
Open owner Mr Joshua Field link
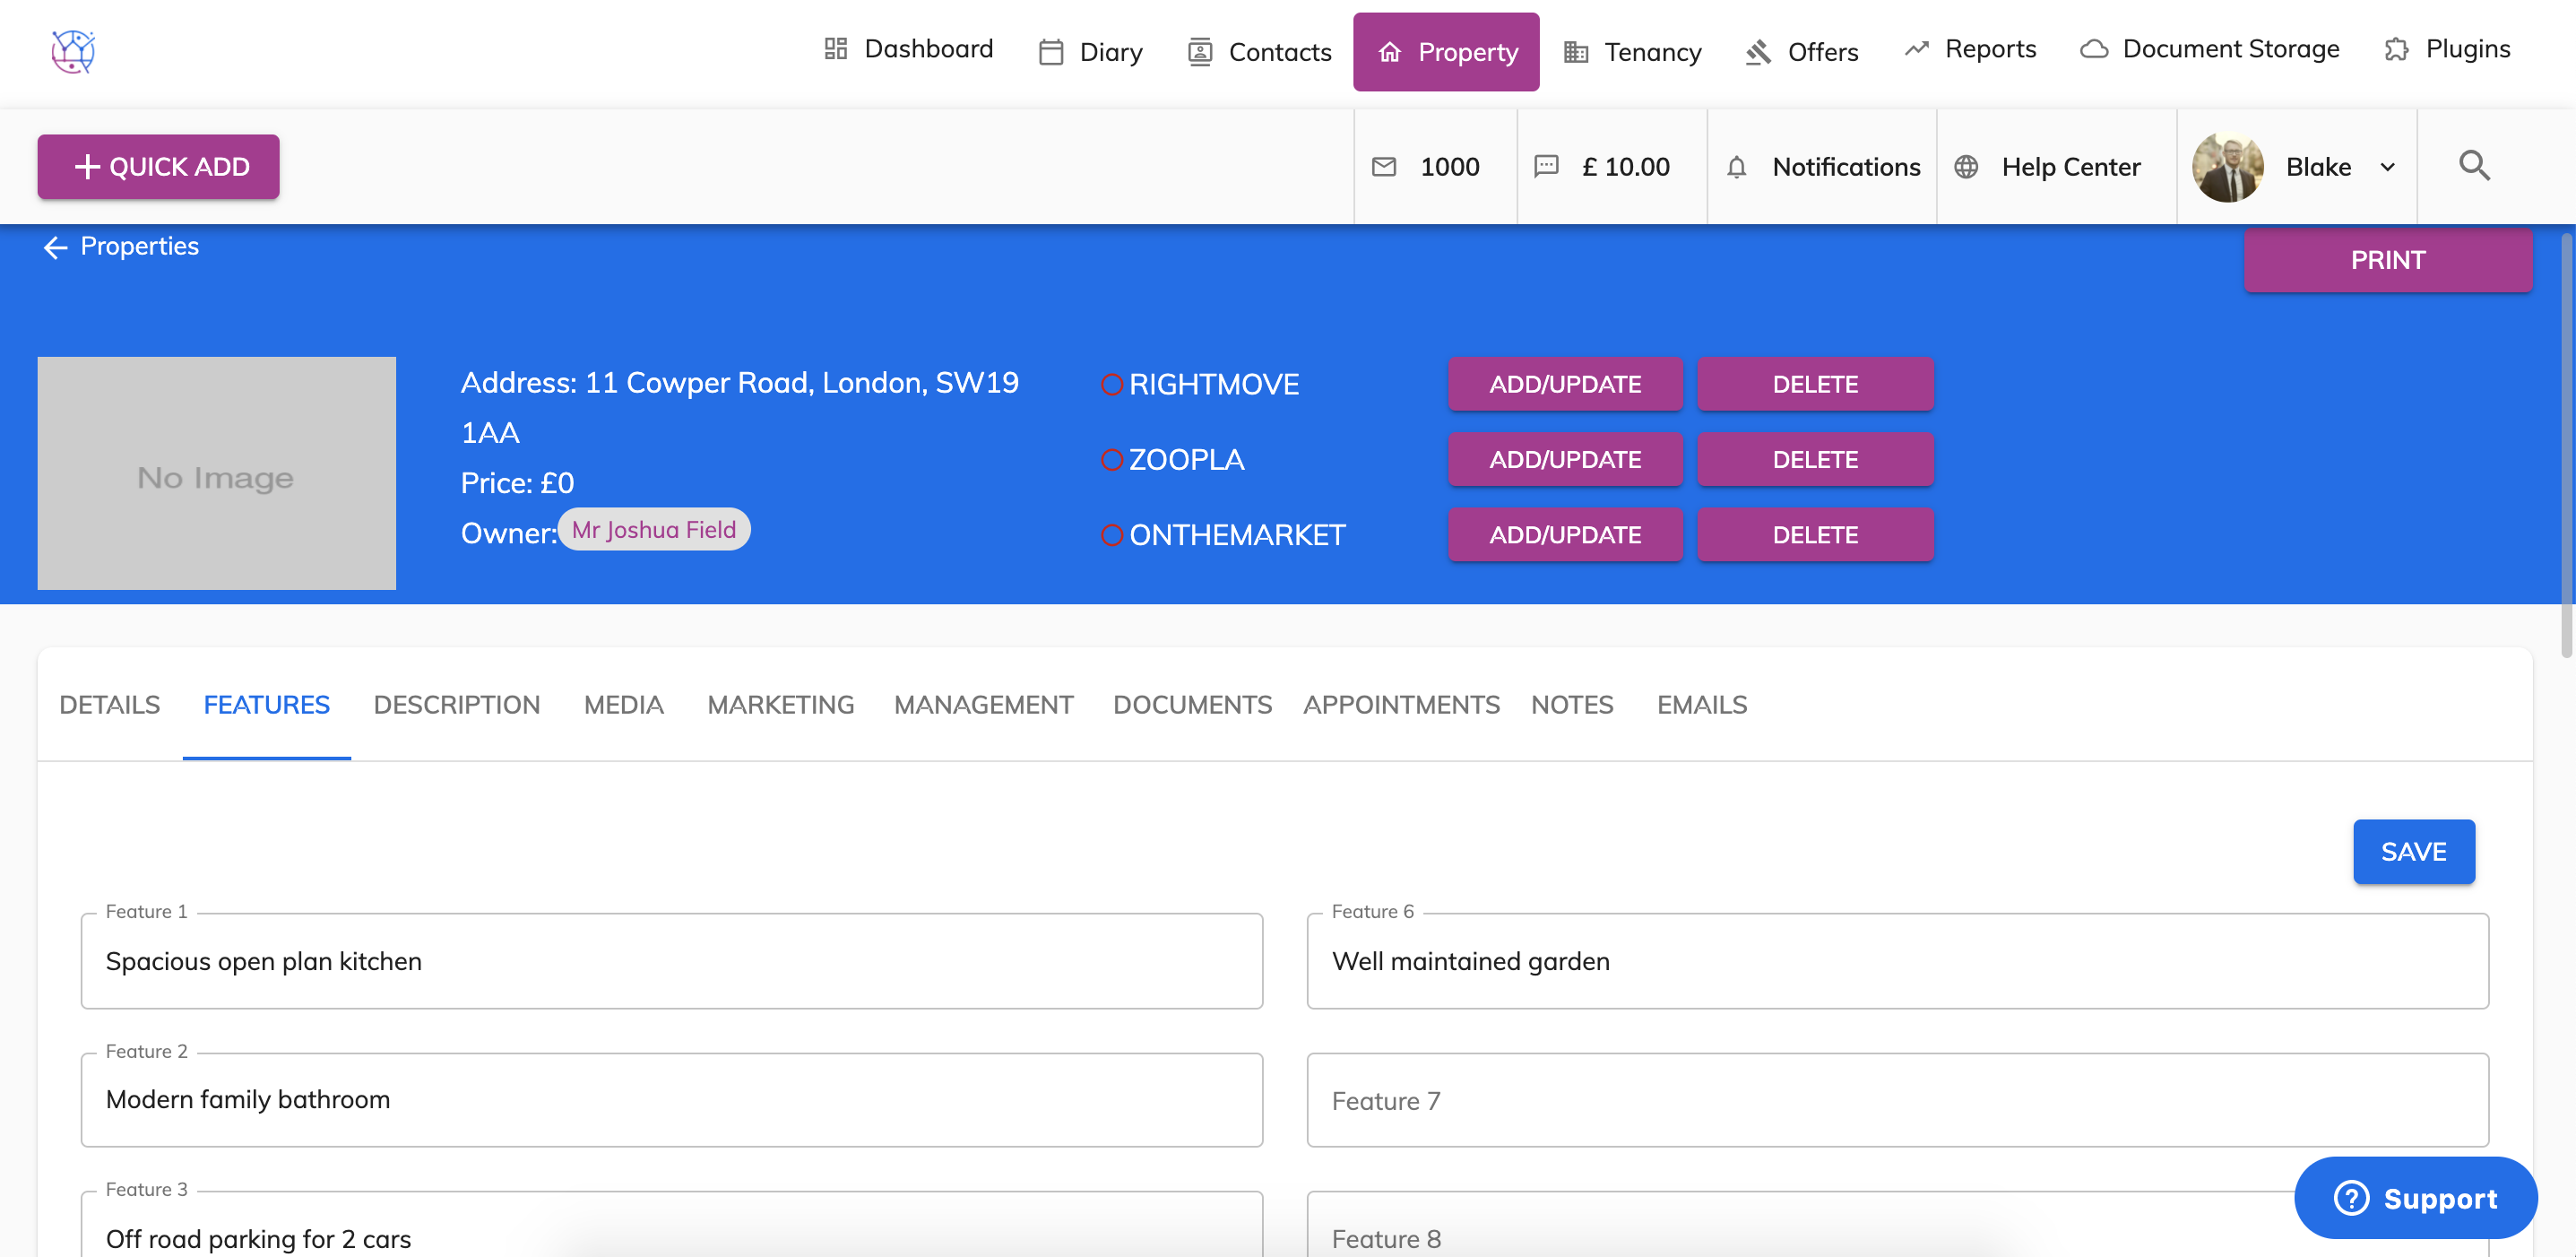[x=653, y=530]
